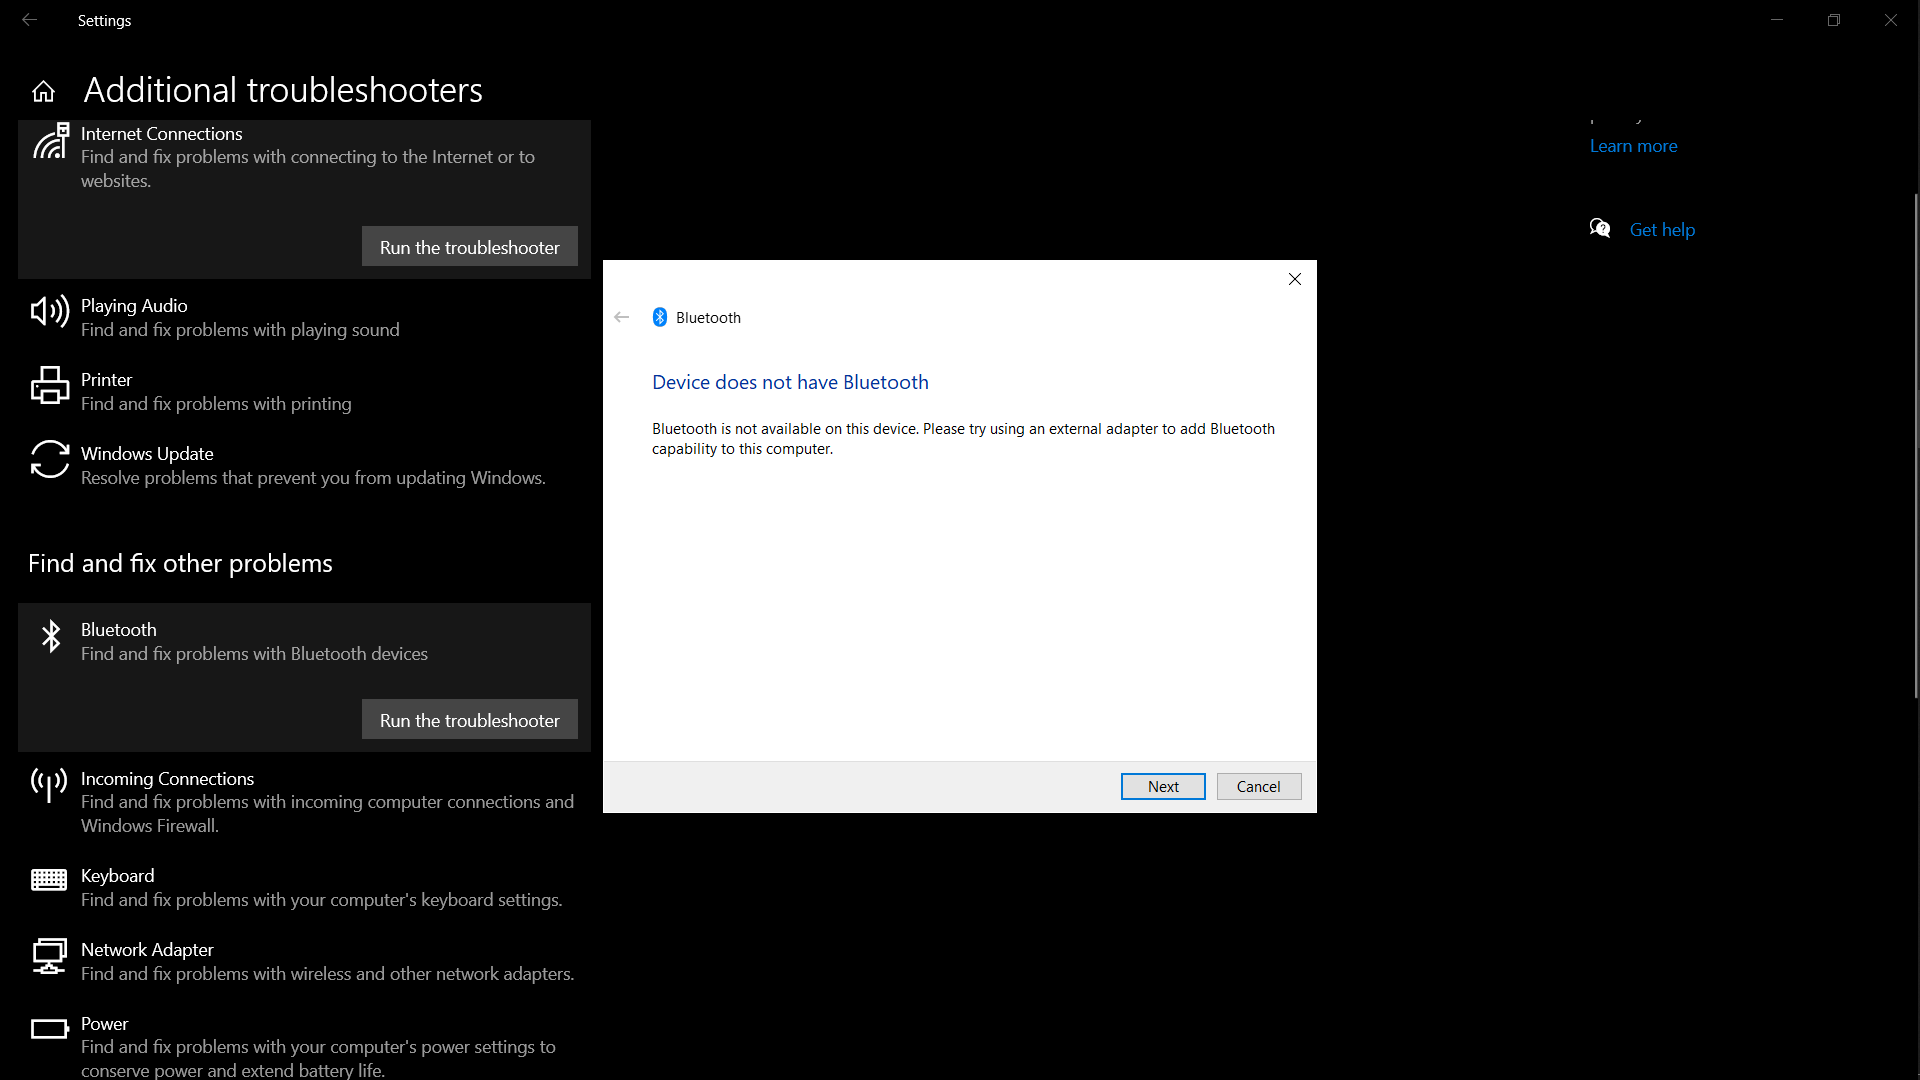Select the Power troubleshooter entry
The height and width of the screenshot is (1080, 1920).
click(x=304, y=1041)
